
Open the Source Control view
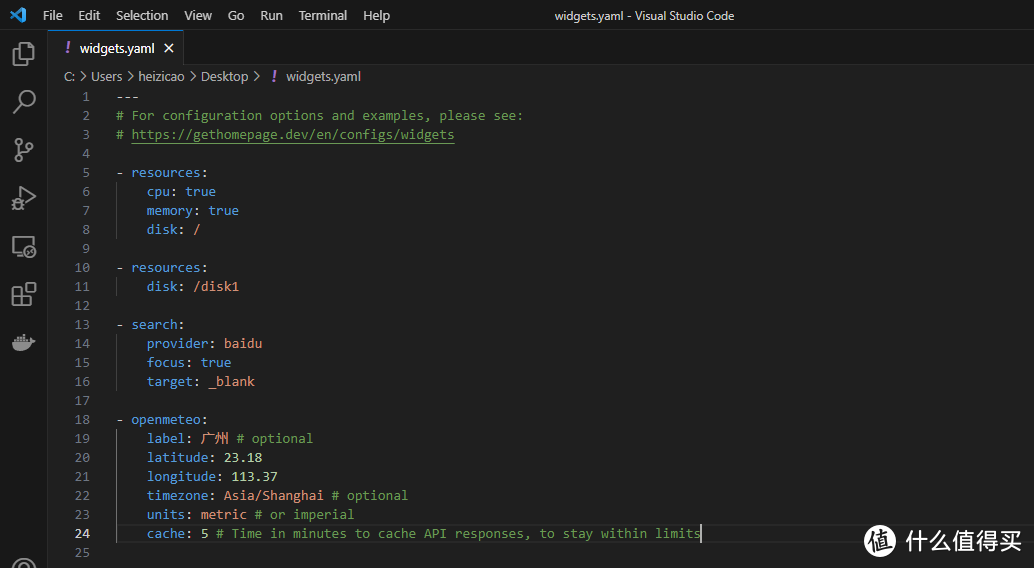click(x=23, y=149)
